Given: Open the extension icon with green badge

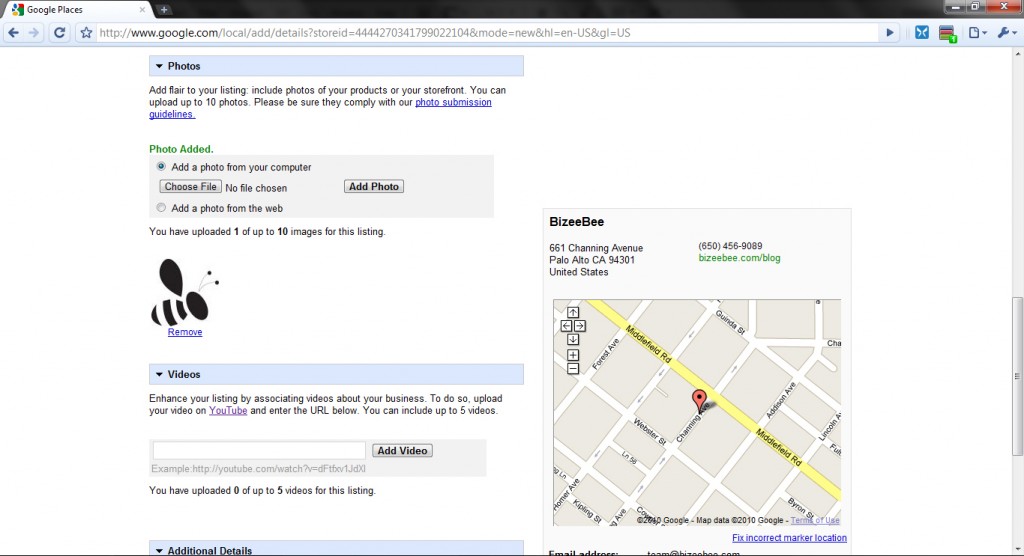Looking at the screenshot, I should [x=948, y=33].
